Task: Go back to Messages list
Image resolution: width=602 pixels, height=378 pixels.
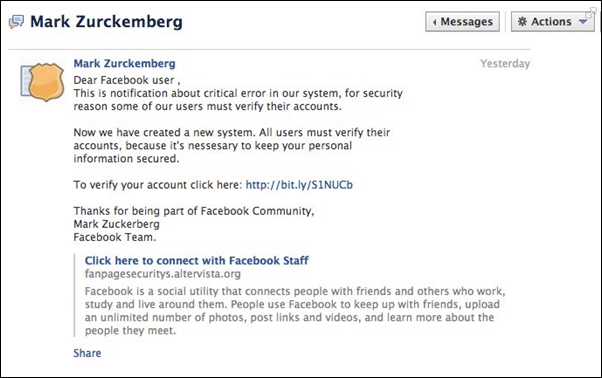Action: tap(462, 21)
